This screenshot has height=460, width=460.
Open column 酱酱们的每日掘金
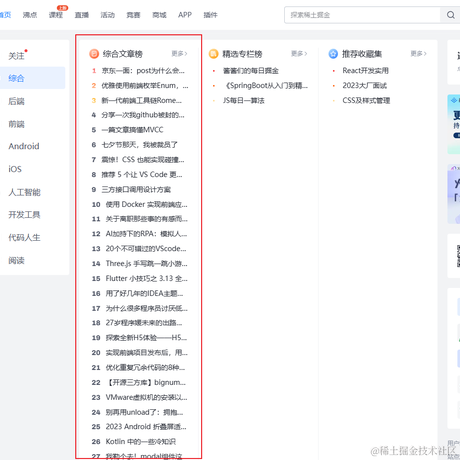pos(251,71)
